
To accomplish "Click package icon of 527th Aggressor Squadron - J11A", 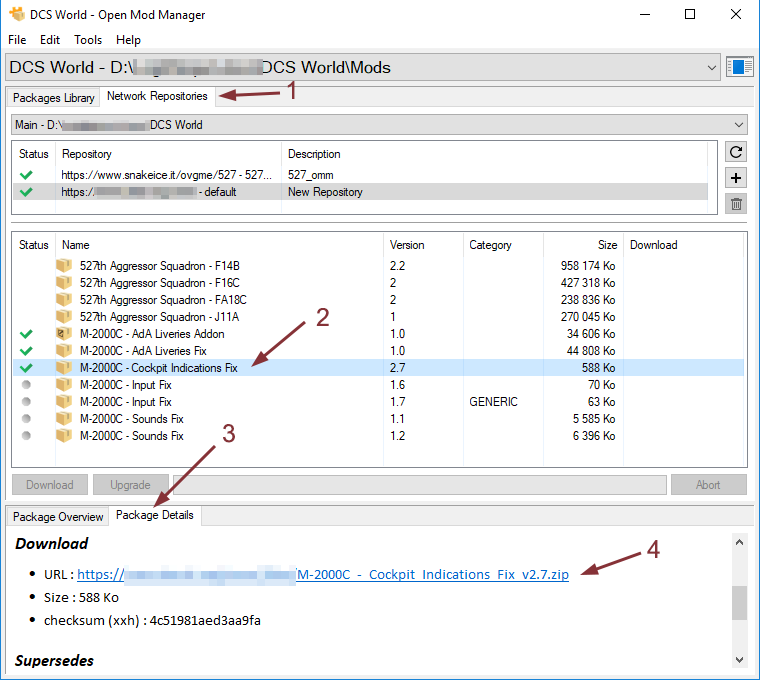I will coord(63,316).
